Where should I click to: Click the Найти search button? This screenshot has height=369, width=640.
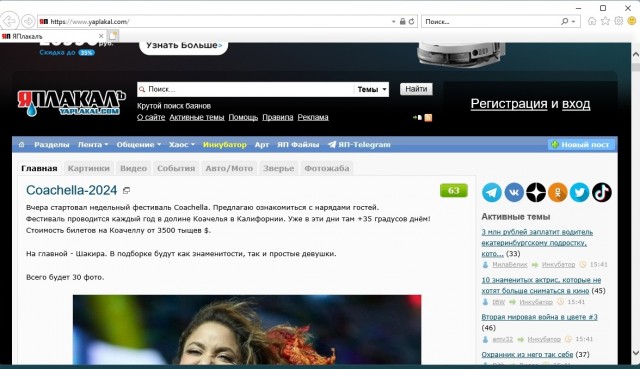click(x=416, y=89)
